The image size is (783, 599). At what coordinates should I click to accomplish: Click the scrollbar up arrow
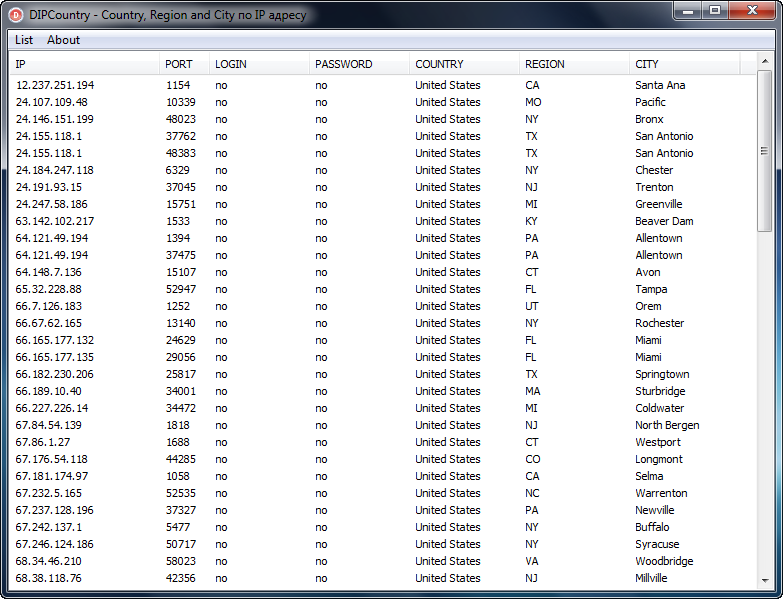point(765,61)
